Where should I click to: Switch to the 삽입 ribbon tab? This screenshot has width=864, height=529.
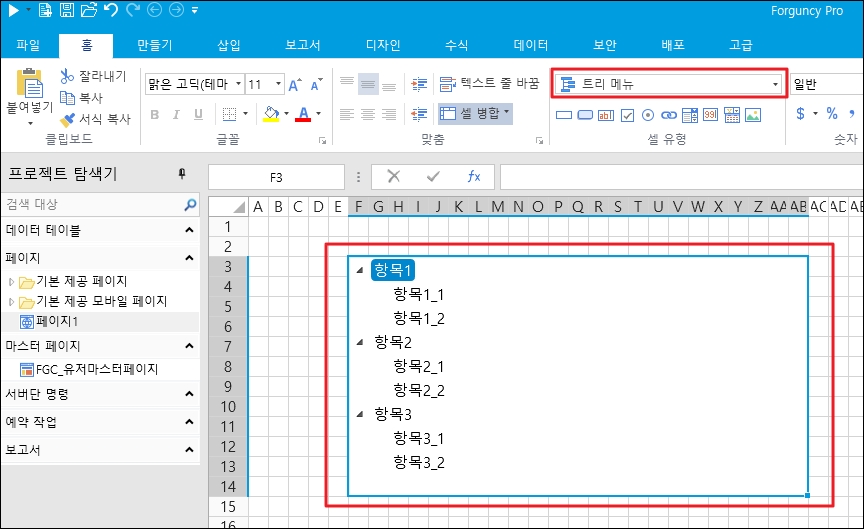pos(228,45)
